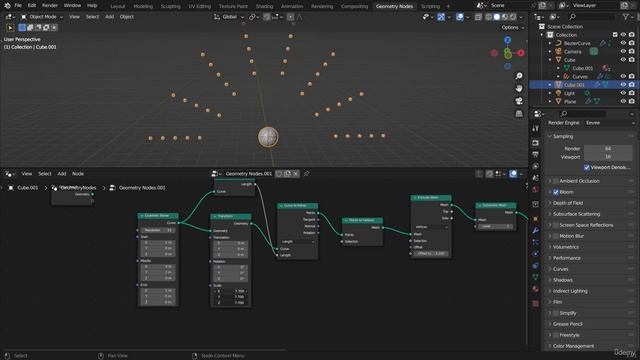Open the Modifier wrench properties tab
640x360 pixels.
535,231
